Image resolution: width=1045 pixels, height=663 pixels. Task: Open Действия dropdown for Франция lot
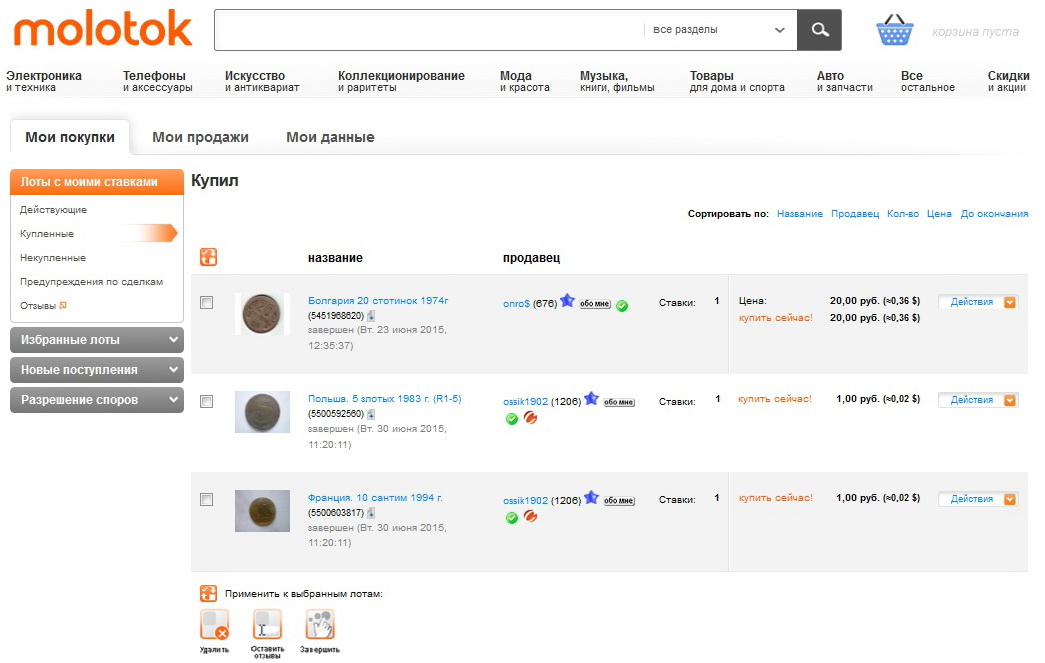[978, 498]
